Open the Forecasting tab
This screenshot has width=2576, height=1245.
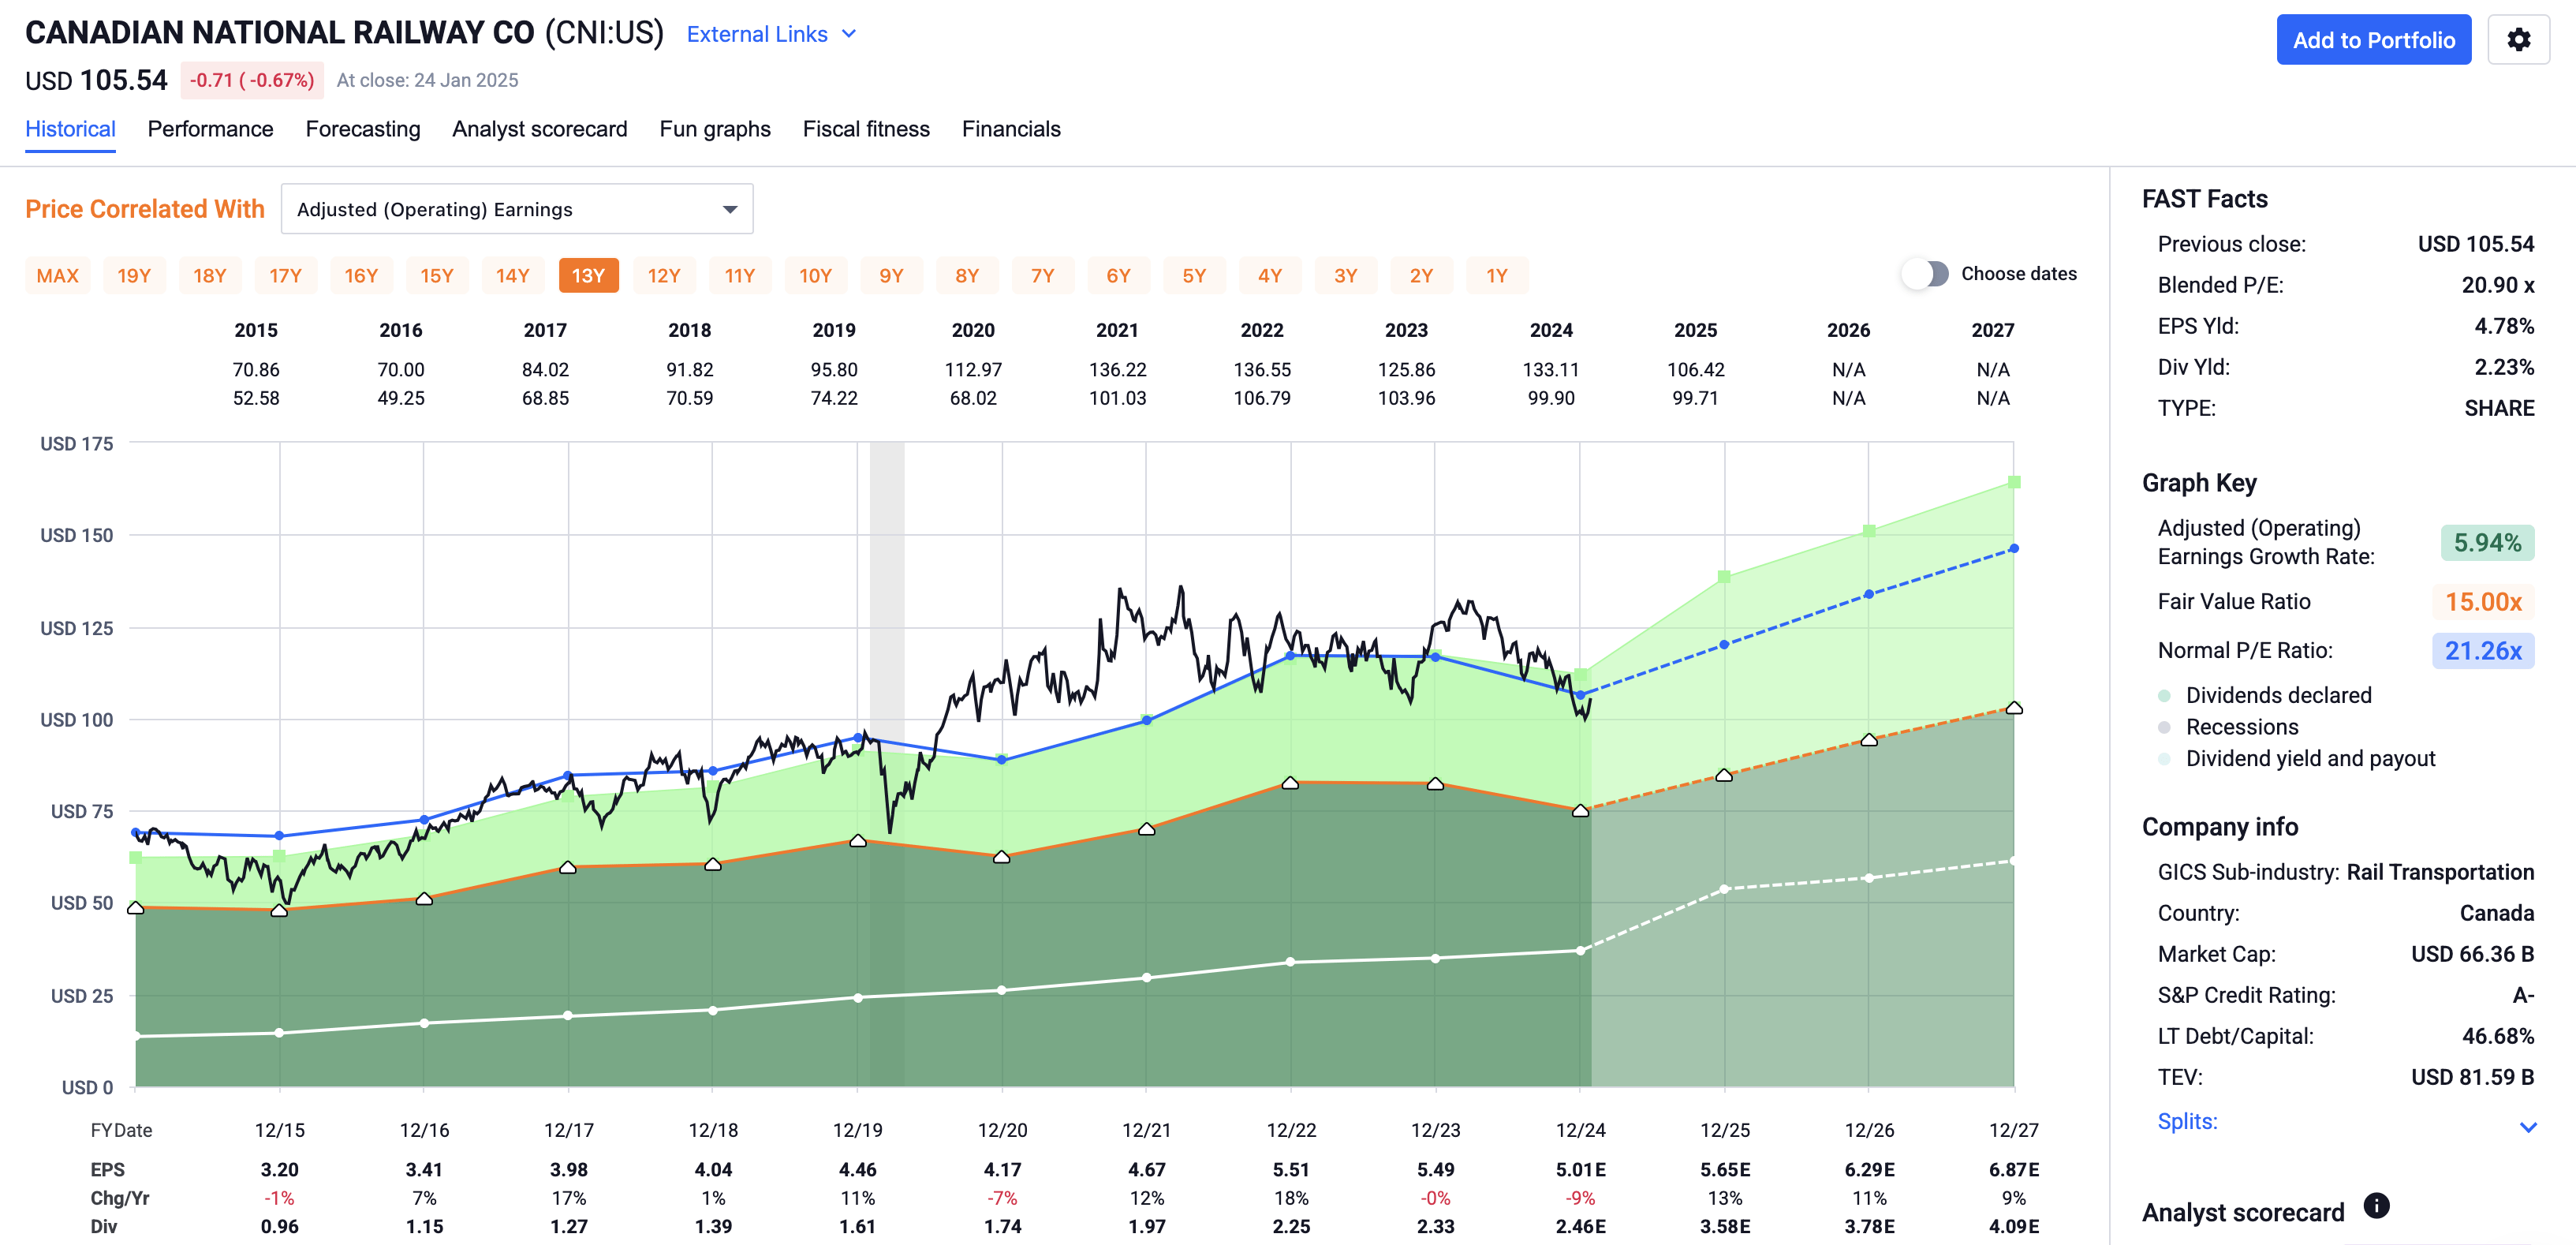coord(363,129)
